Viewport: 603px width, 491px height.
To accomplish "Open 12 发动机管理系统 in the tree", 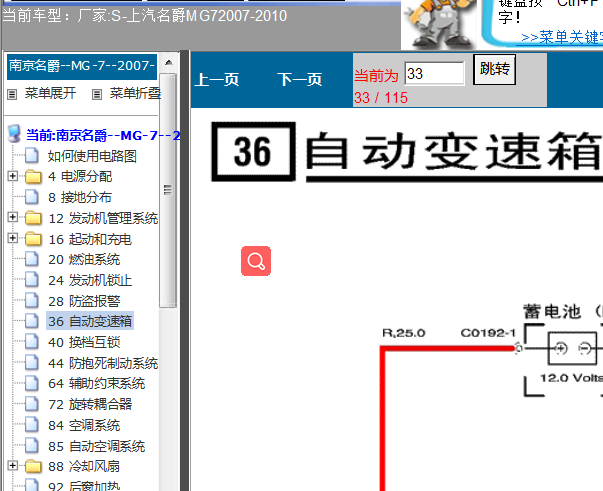I will (103, 218).
